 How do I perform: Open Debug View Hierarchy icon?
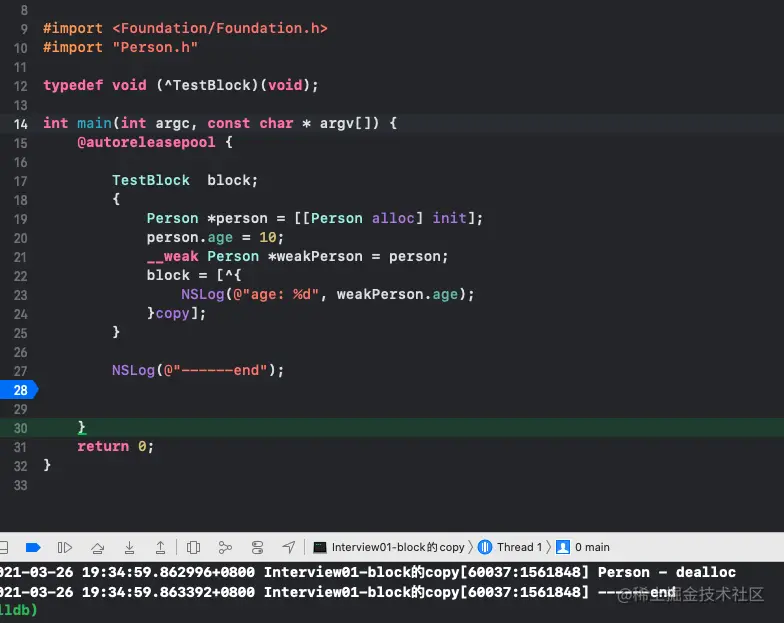click(x=193, y=548)
